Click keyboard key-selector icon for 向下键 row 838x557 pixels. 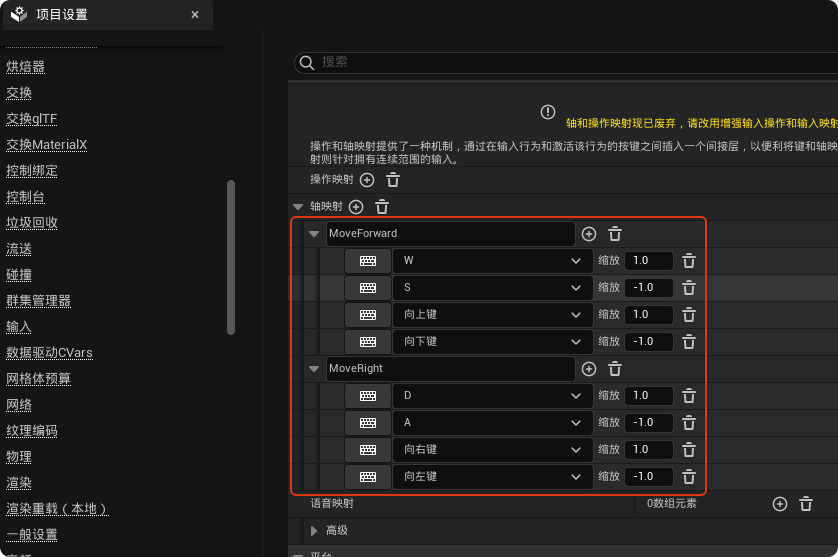click(x=368, y=342)
